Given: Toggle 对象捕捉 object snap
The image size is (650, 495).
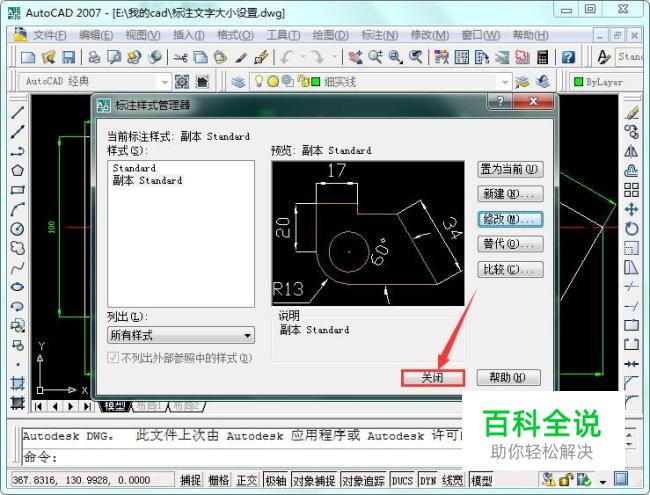Looking at the screenshot, I should coord(314,480).
